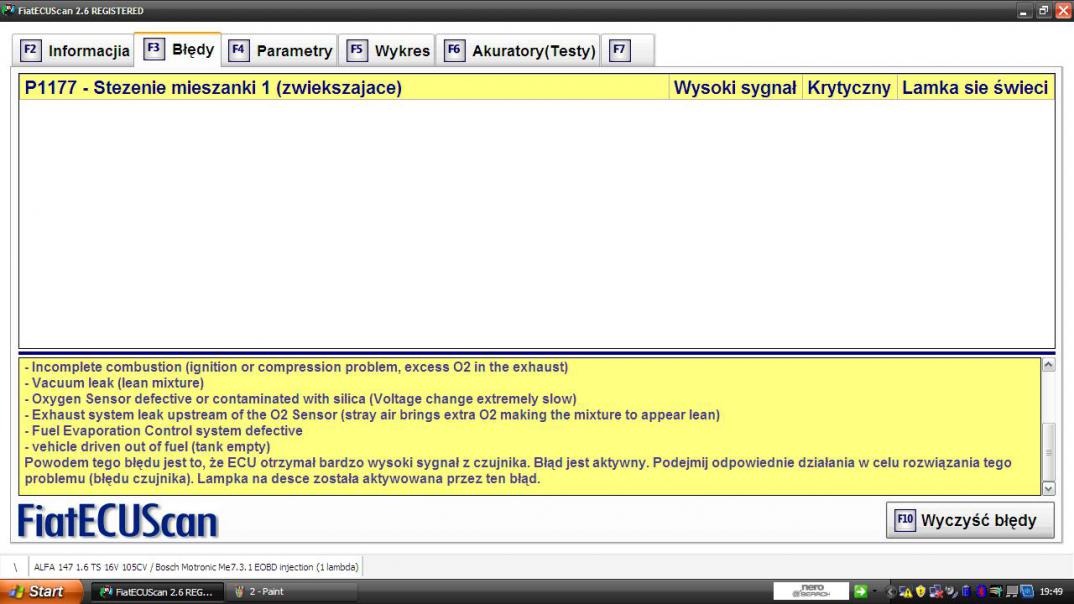Click the Vacuum leak (lean mixture) line

(114, 383)
